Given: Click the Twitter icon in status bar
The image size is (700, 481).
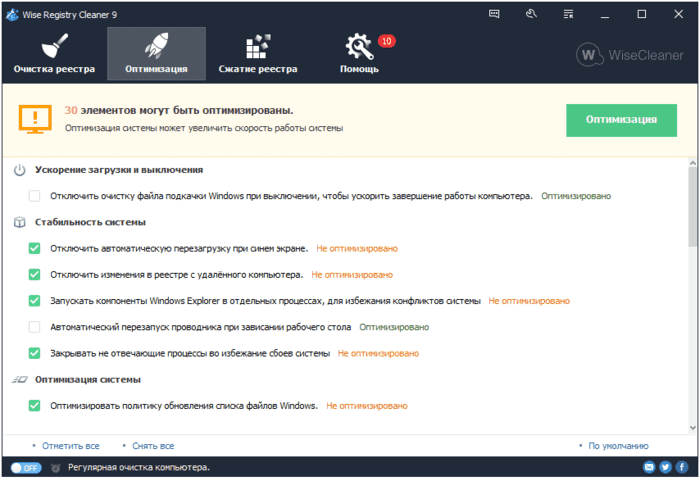Looking at the screenshot, I should (665, 467).
